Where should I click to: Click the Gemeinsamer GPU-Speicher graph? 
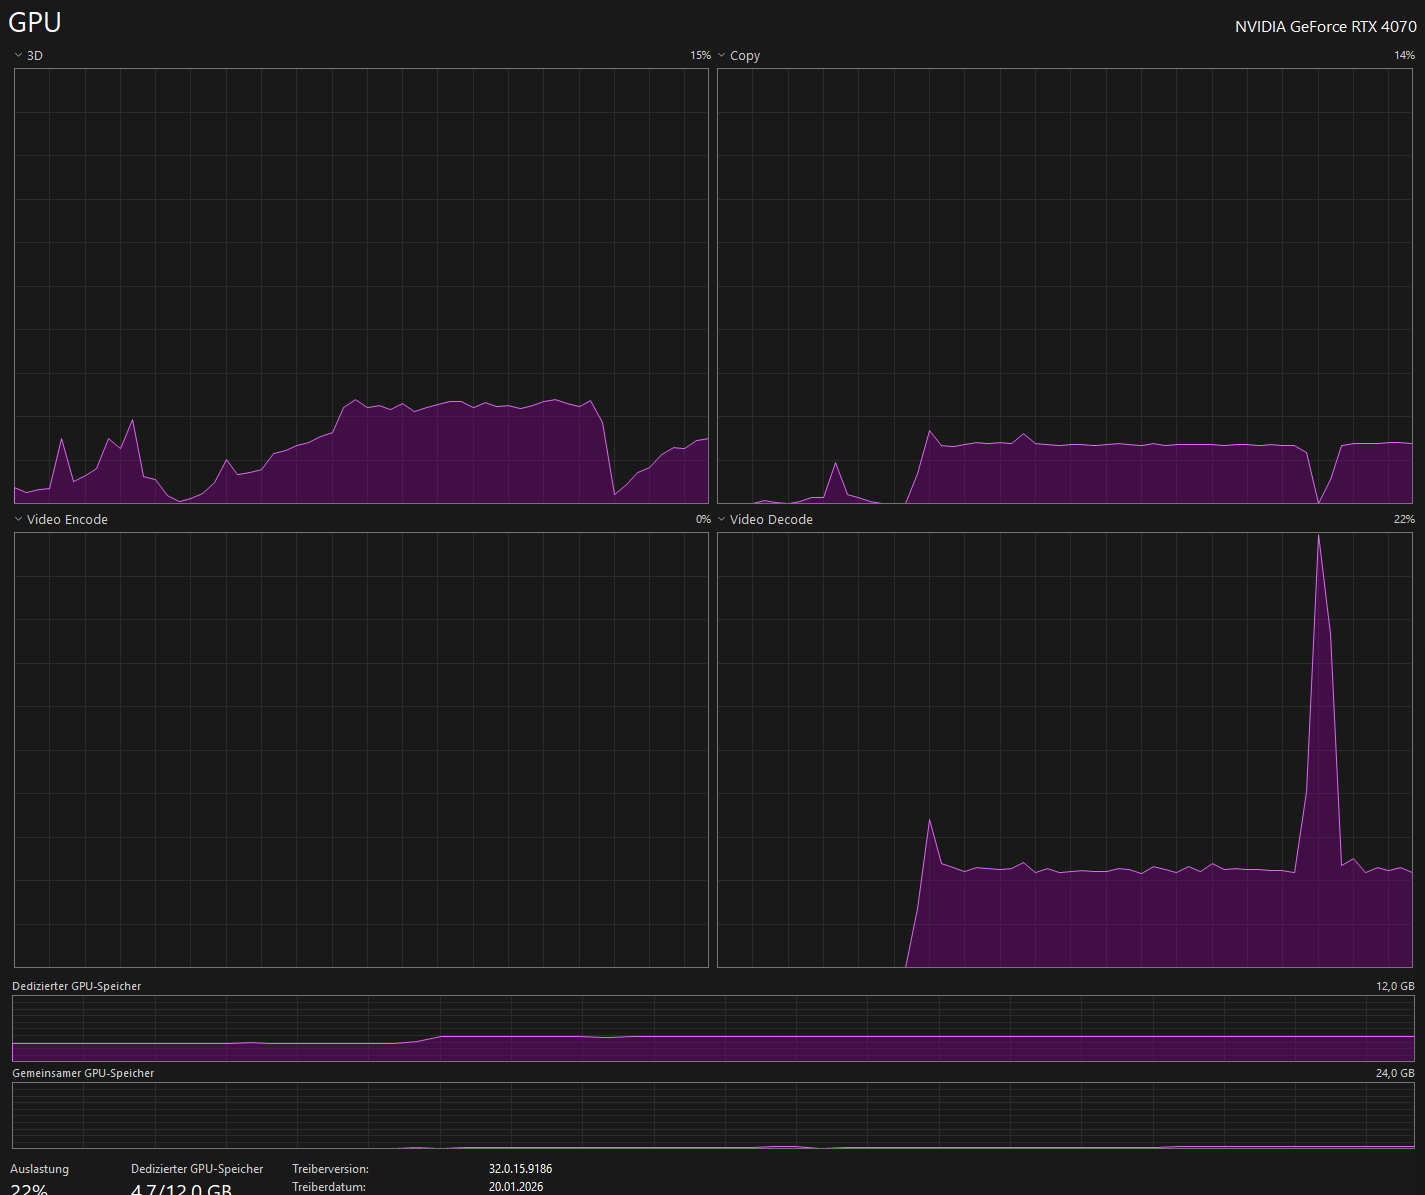[x=713, y=1115]
